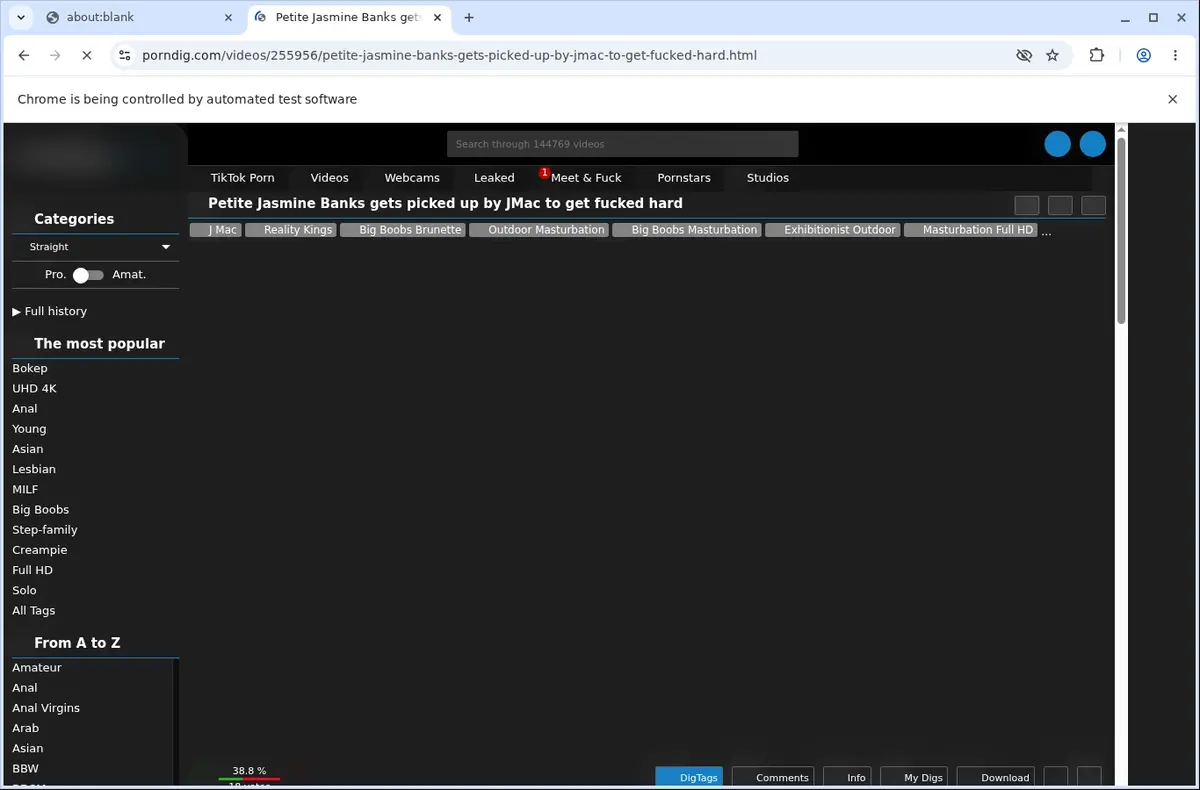Screen dimensions: 1200x790
Task: Open the Webcams menu item
Action: [x=412, y=178]
